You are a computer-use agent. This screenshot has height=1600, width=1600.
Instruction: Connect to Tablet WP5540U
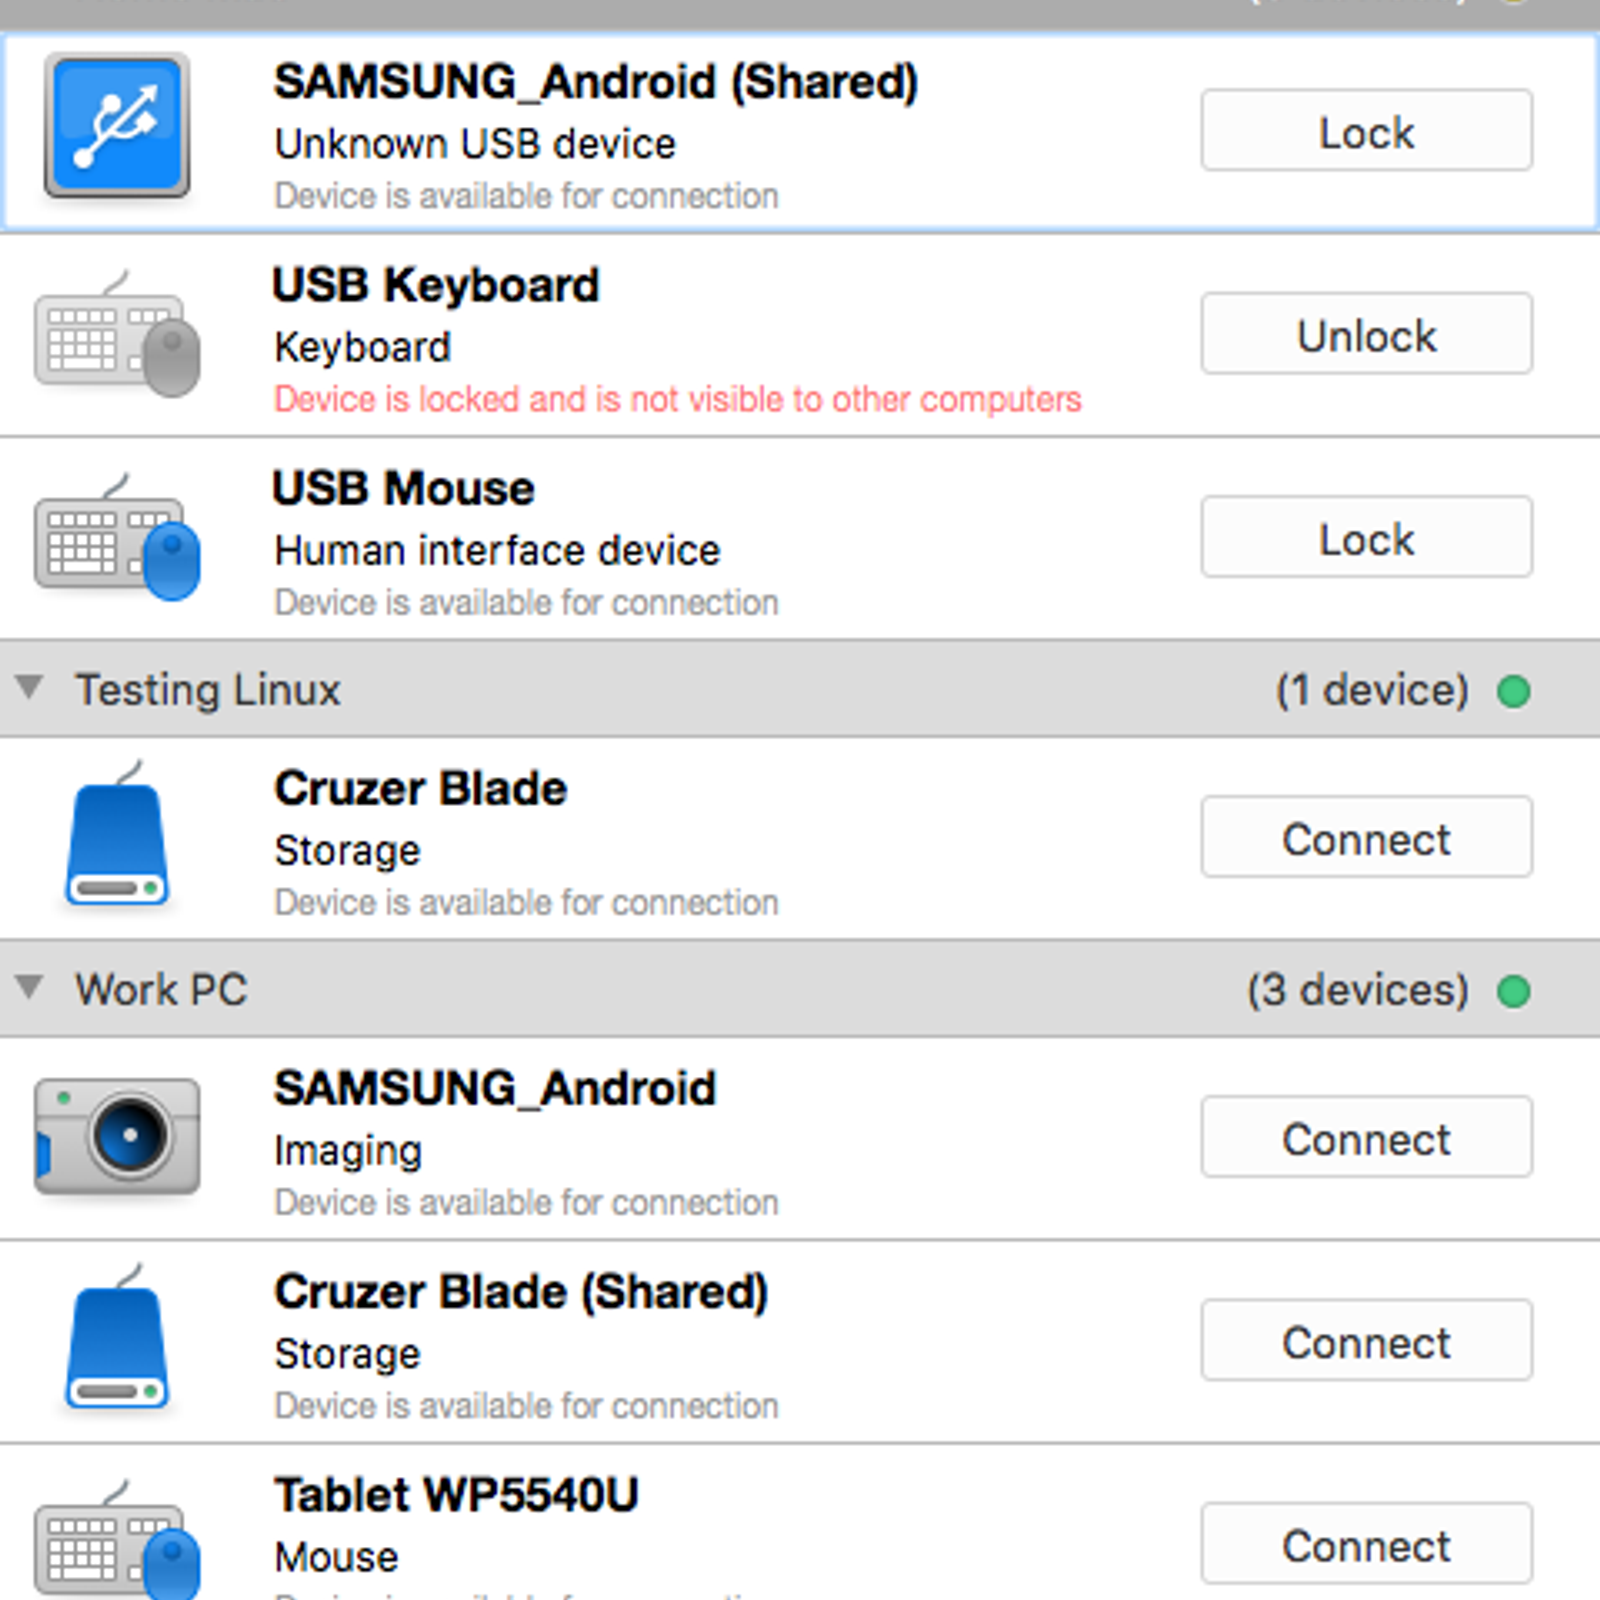point(1366,1543)
